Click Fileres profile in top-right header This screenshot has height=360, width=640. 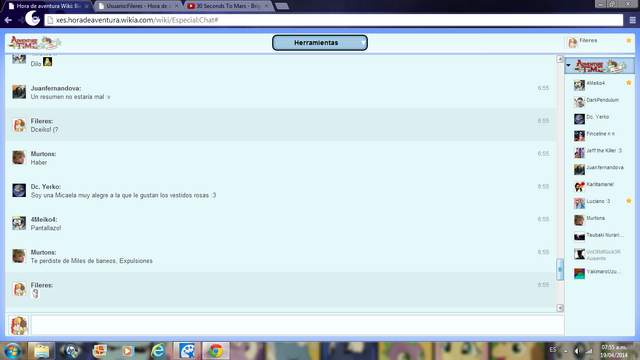(x=583, y=42)
